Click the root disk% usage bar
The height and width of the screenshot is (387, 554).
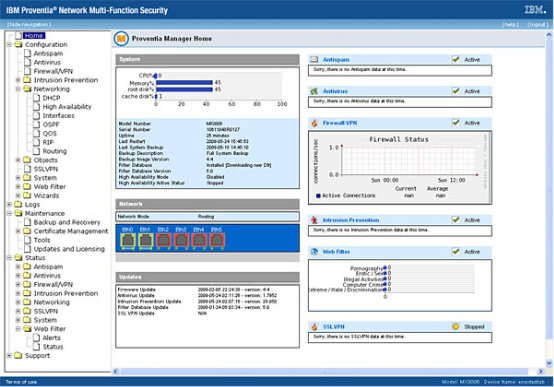point(184,89)
